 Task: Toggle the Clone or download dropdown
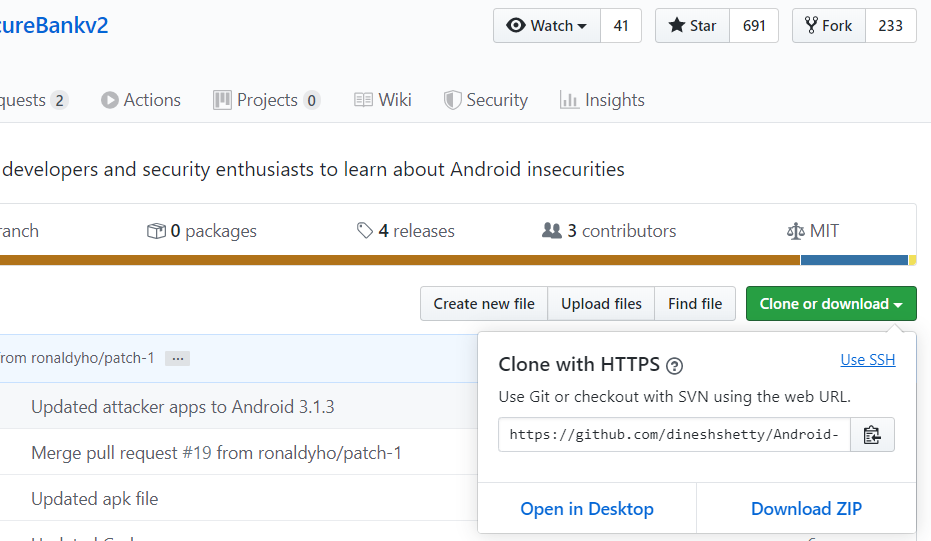click(x=831, y=304)
